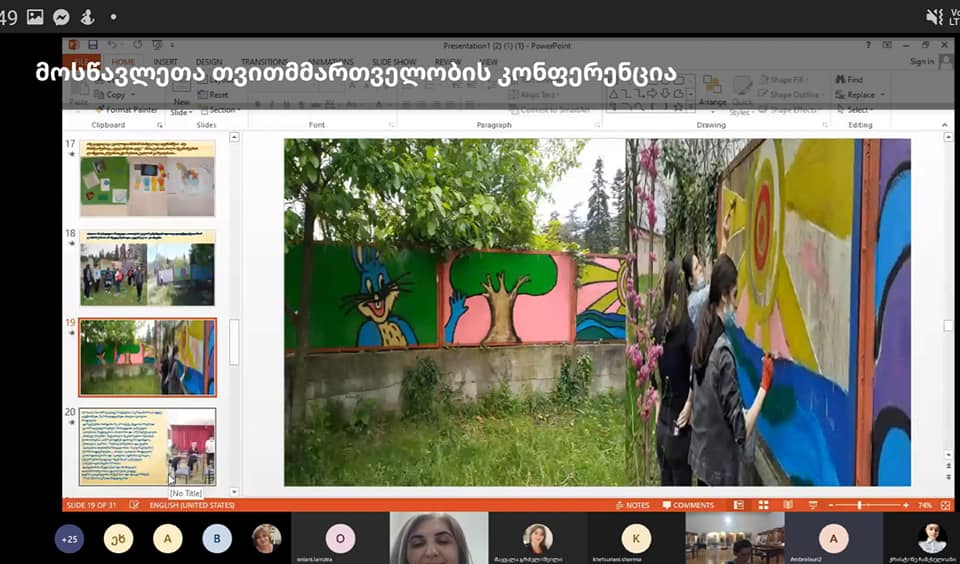The width and height of the screenshot is (960, 564).
Task: Save the presentation from Quick Access toolbar
Action: point(92,45)
